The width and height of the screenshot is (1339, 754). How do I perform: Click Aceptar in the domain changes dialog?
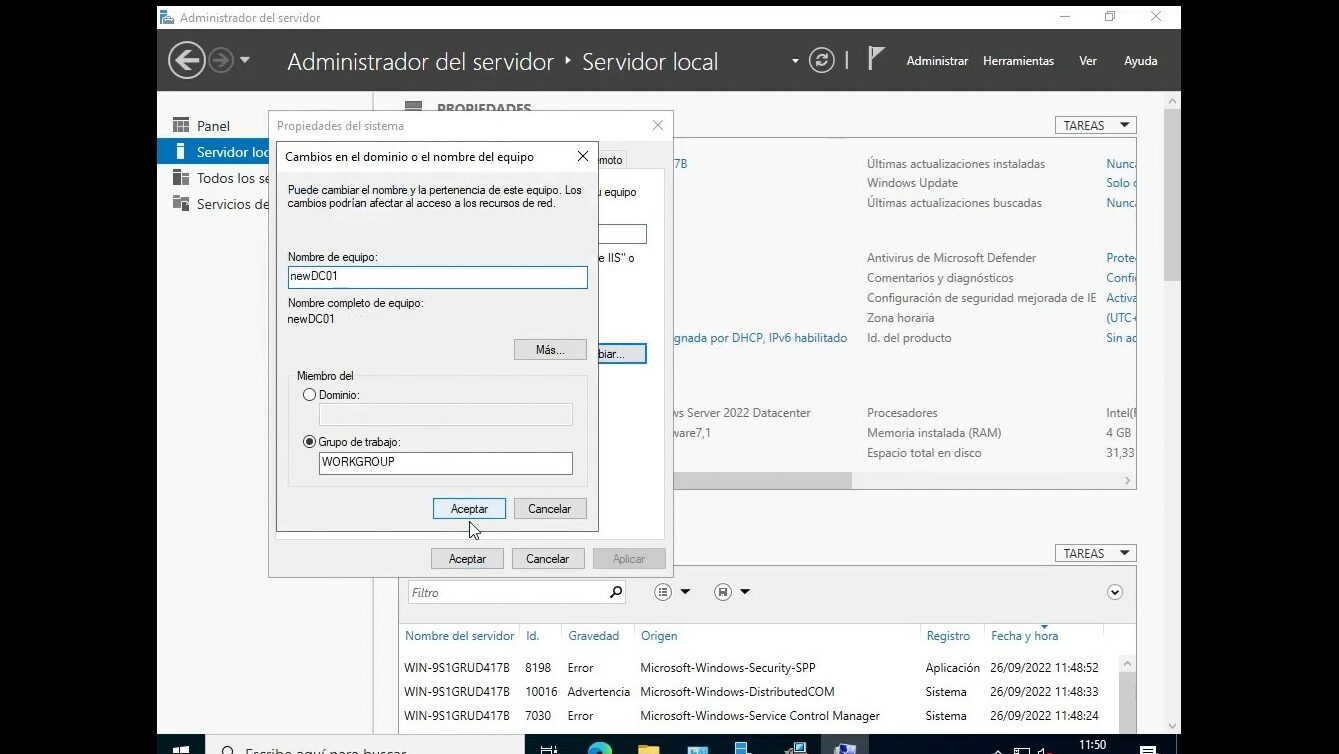(469, 509)
